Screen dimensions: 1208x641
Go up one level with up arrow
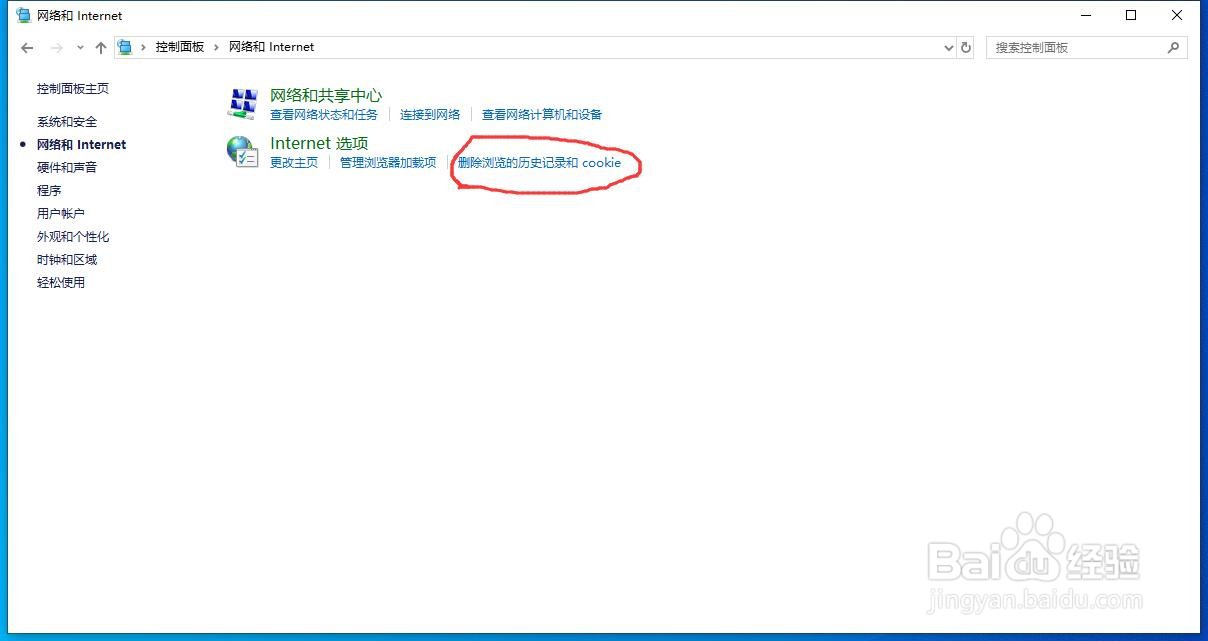click(x=101, y=47)
